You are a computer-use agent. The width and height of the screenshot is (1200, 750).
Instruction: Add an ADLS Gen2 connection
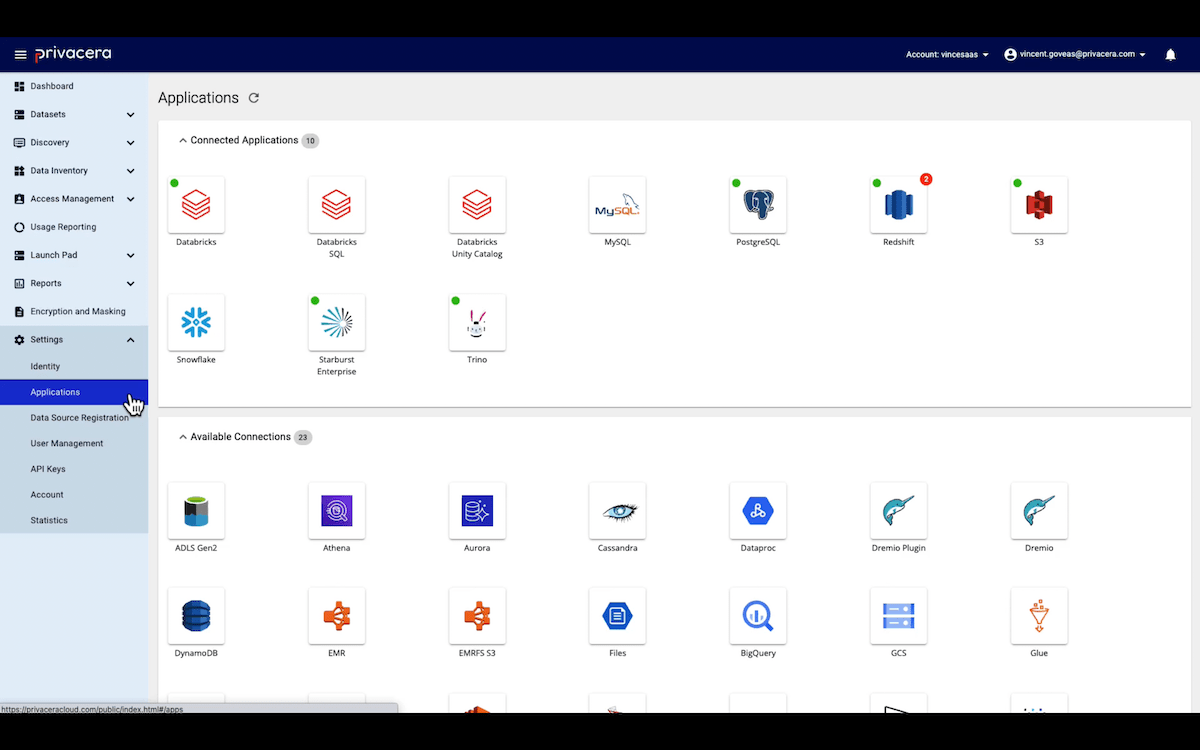[196, 511]
